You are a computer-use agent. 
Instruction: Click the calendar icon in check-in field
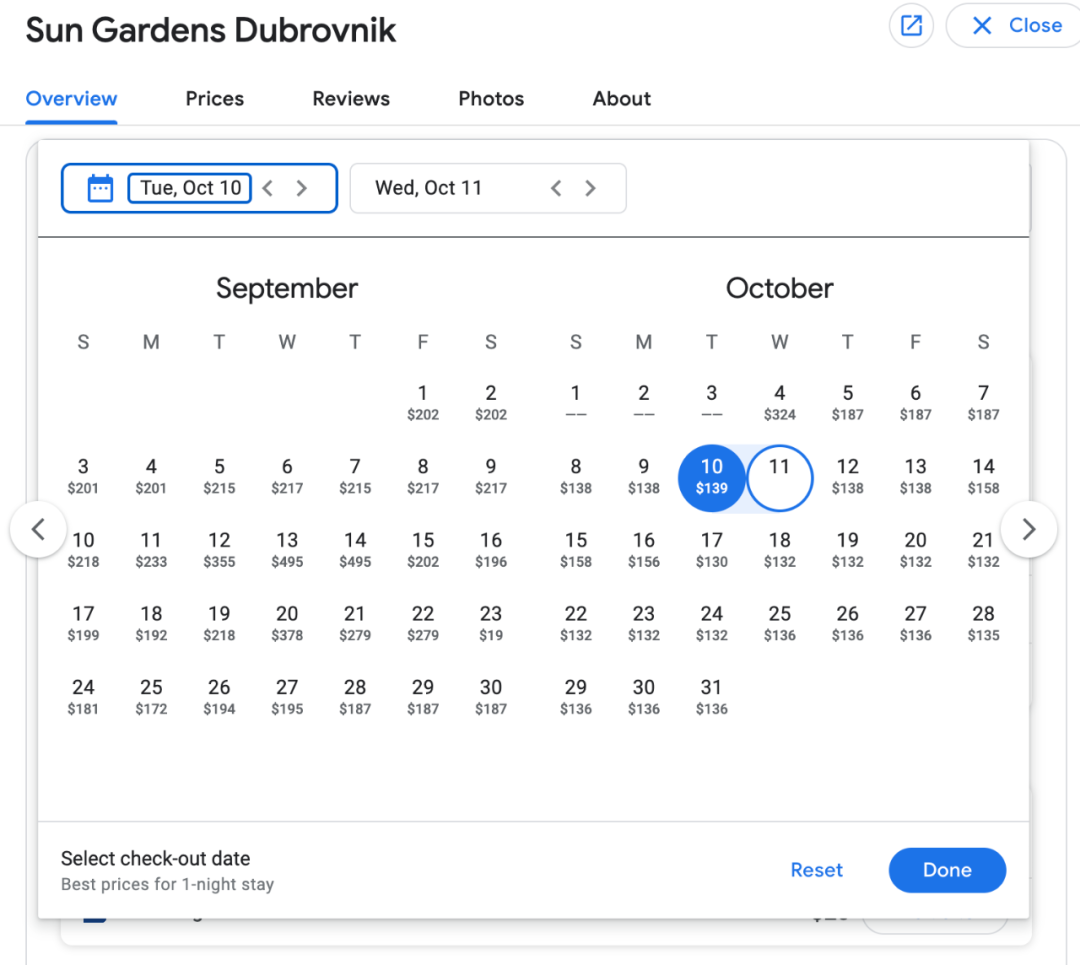pos(100,188)
